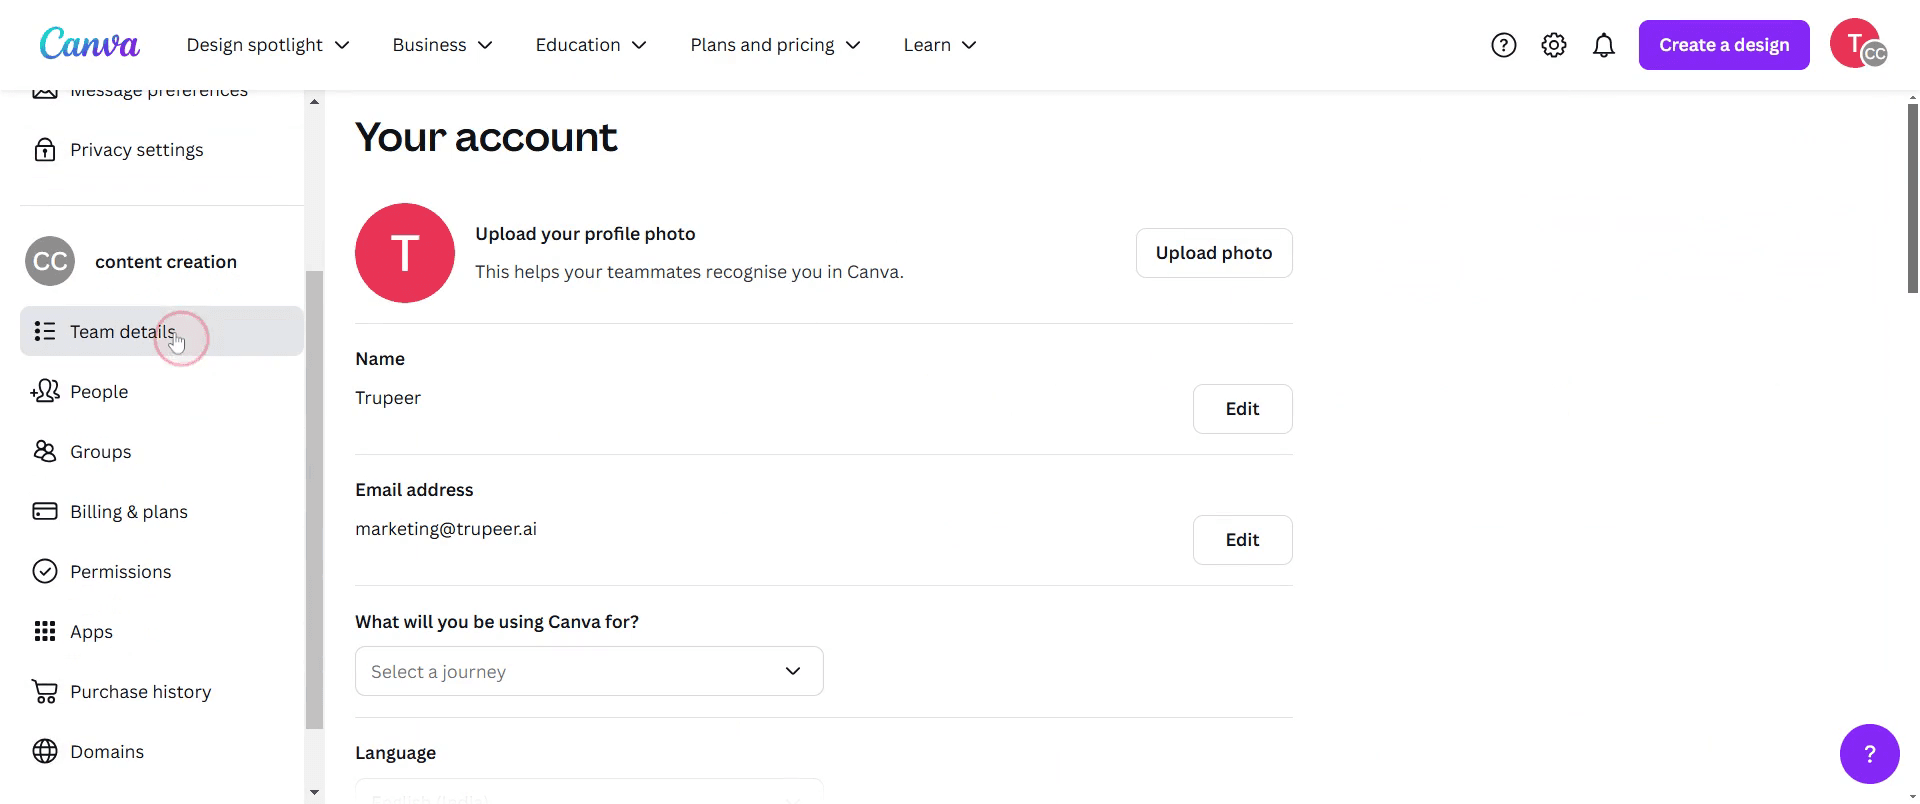This screenshot has width=1920, height=804.
Task: Expand the Plans and pricing menu
Action: (775, 45)
